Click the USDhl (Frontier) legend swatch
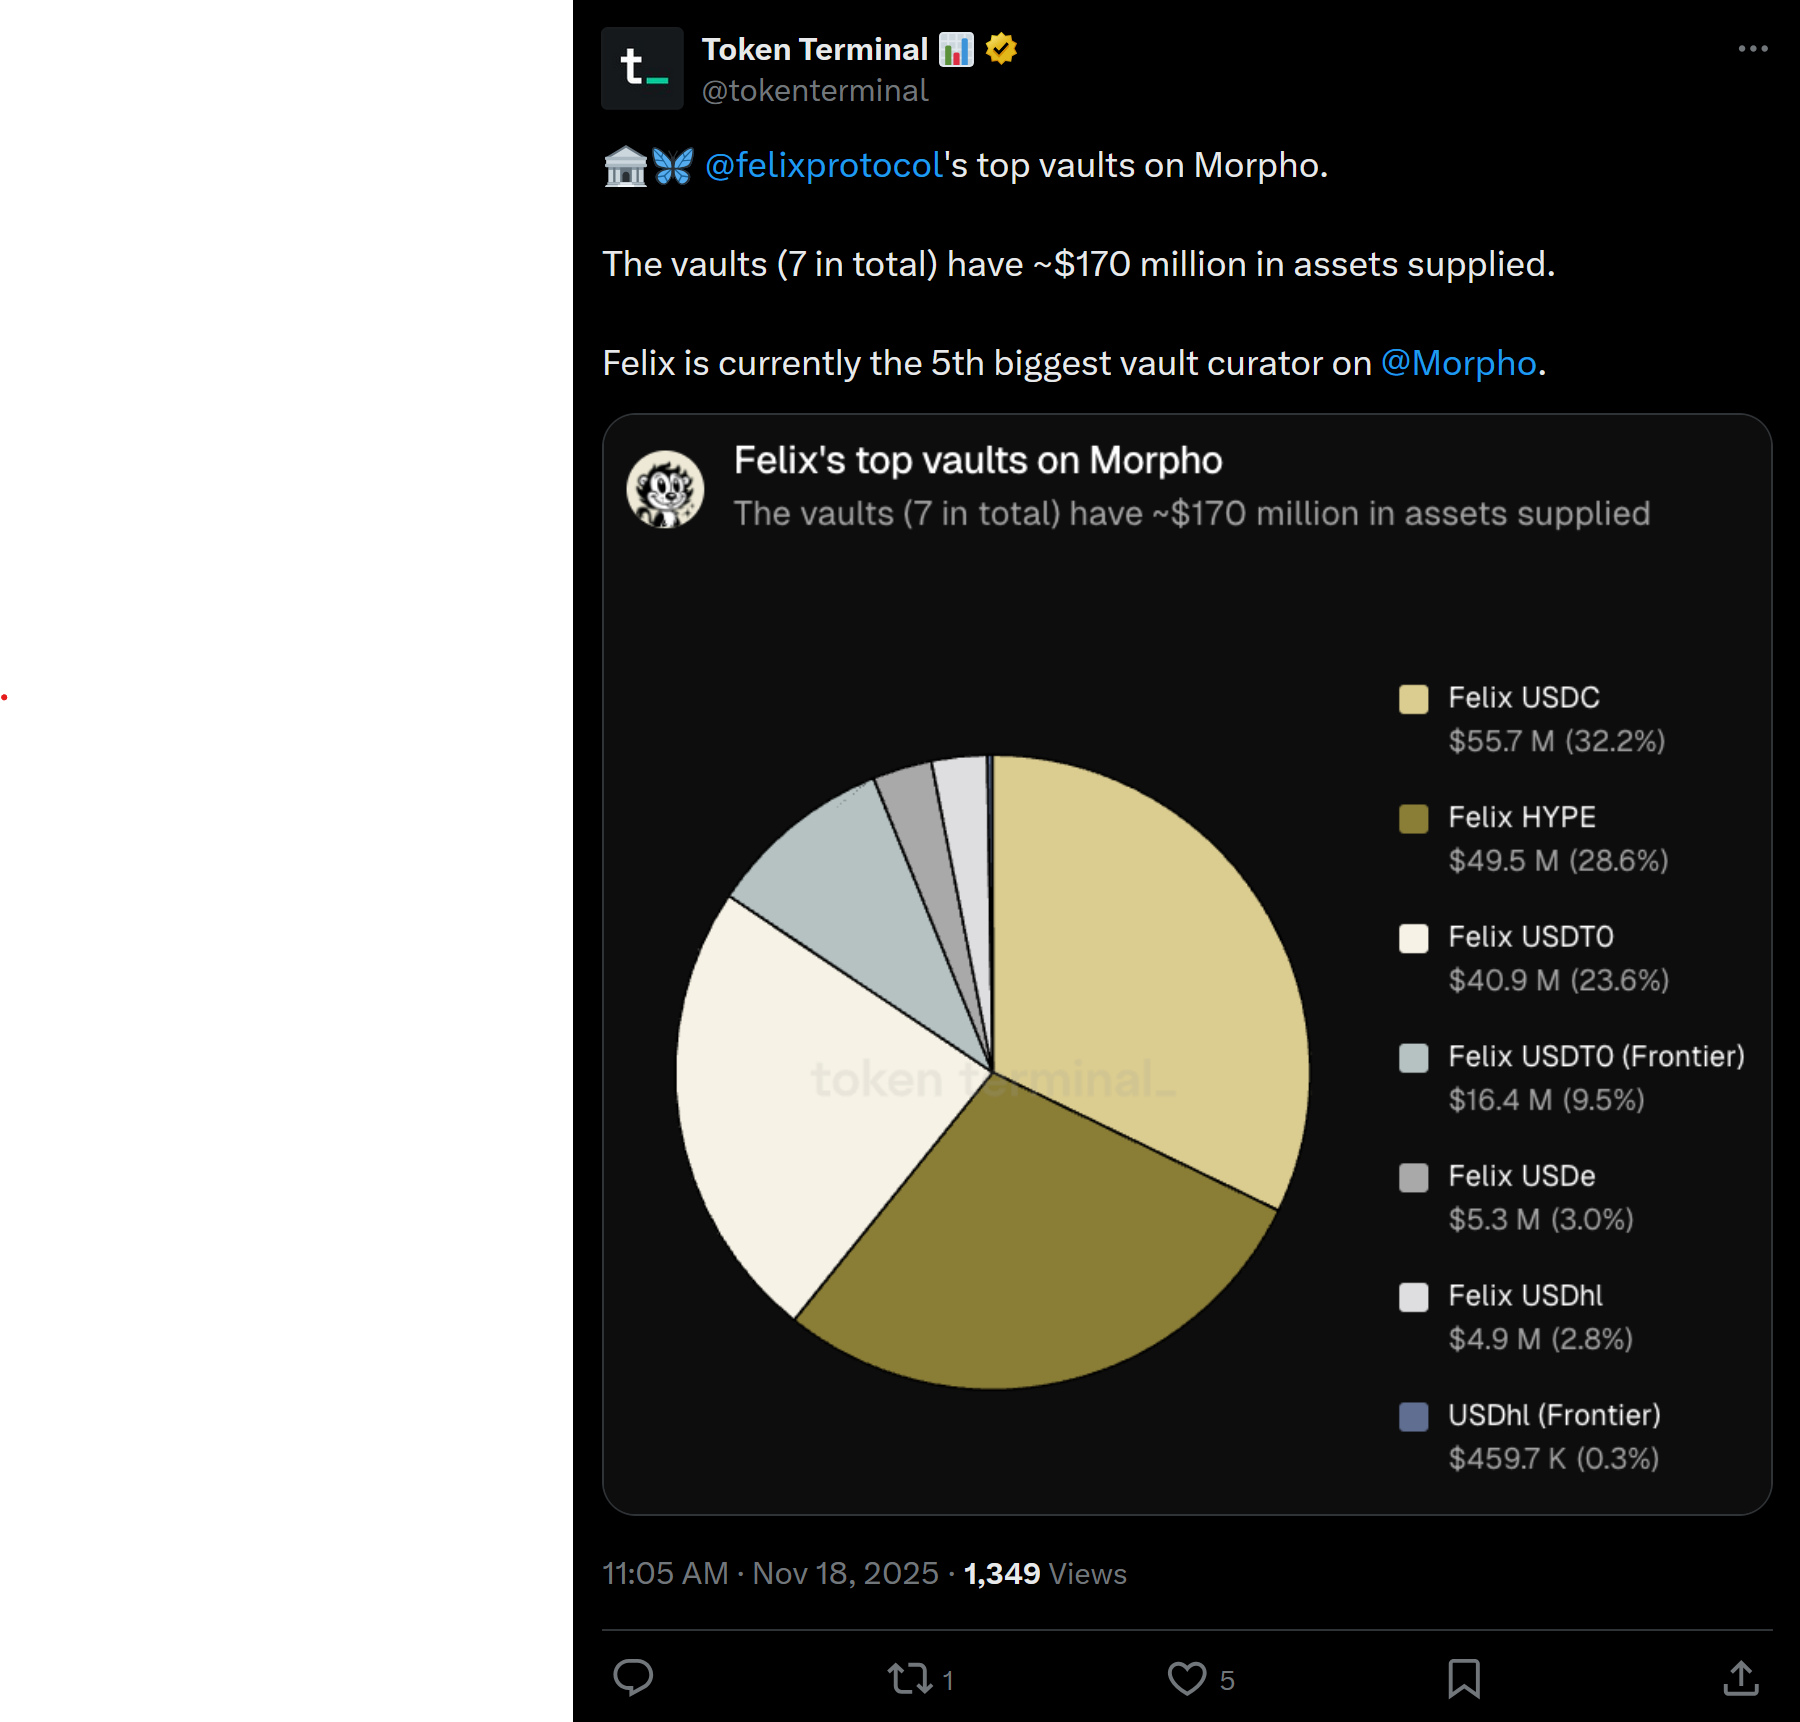 pos(1413,1417)
